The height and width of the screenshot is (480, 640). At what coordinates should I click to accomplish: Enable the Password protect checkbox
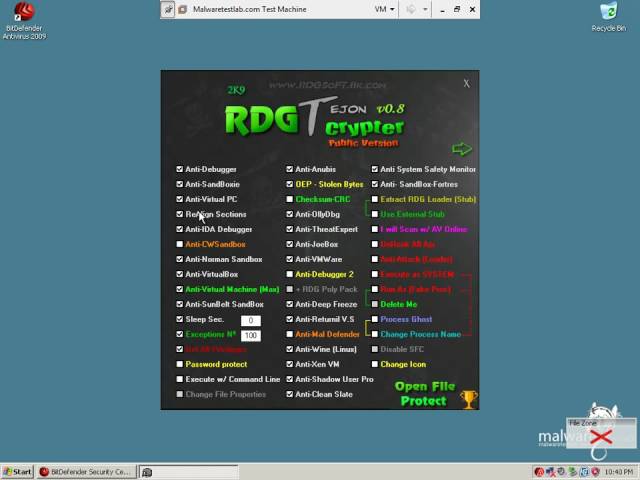tap(180, 364)
